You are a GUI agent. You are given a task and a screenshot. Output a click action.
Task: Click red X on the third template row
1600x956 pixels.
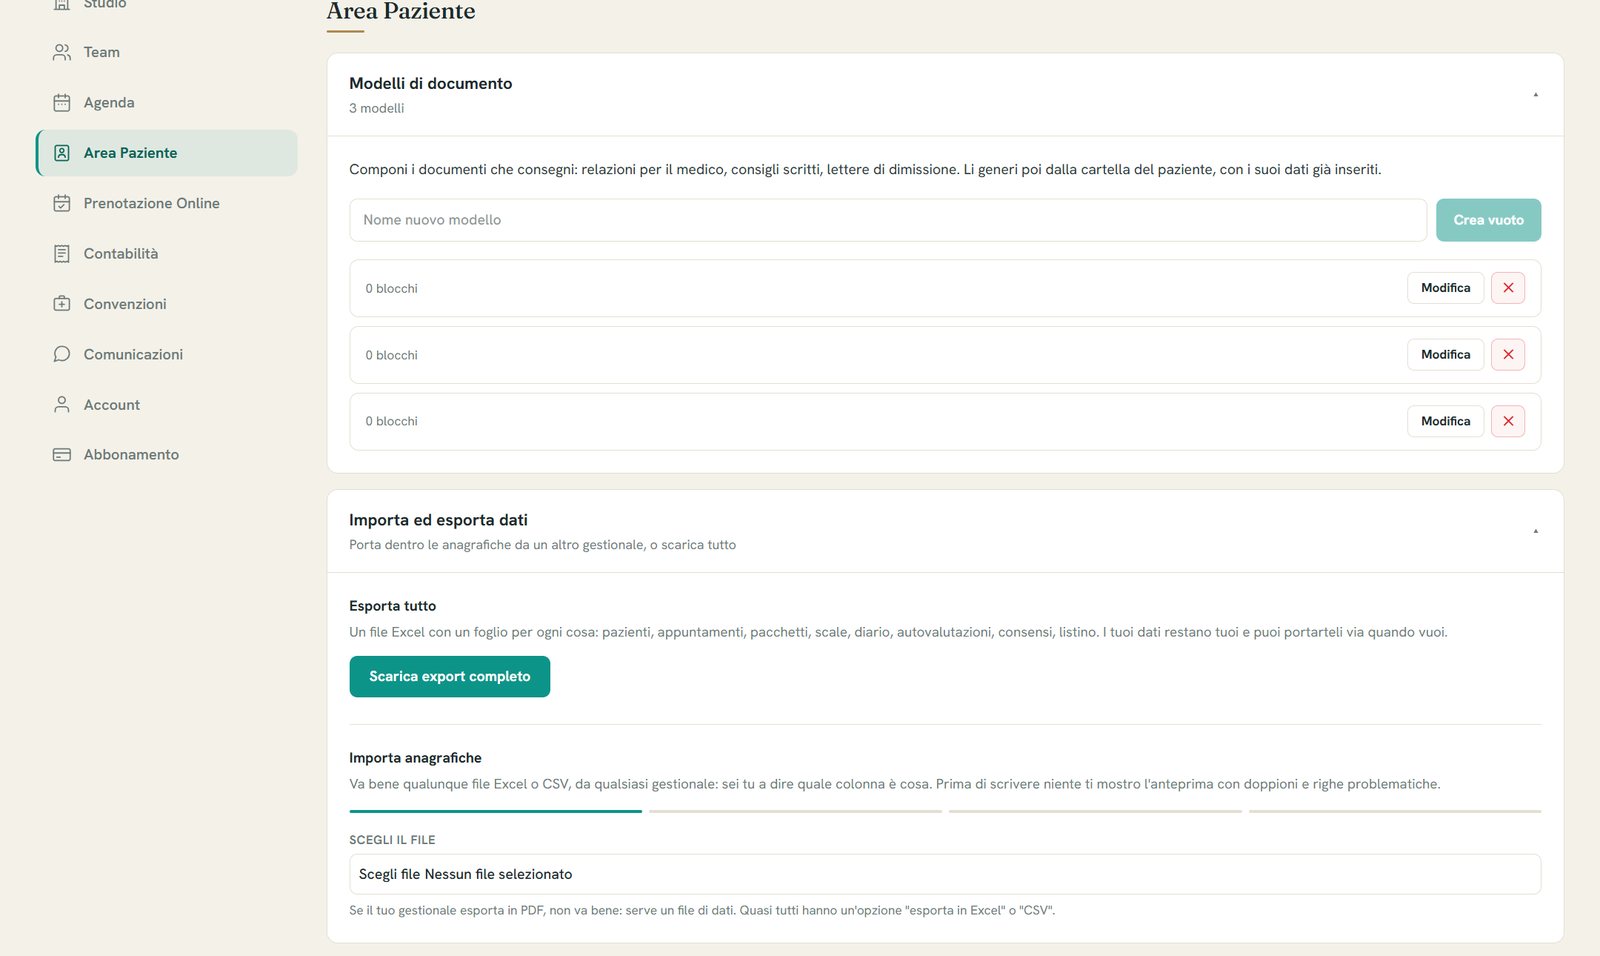coord(1508,422)
